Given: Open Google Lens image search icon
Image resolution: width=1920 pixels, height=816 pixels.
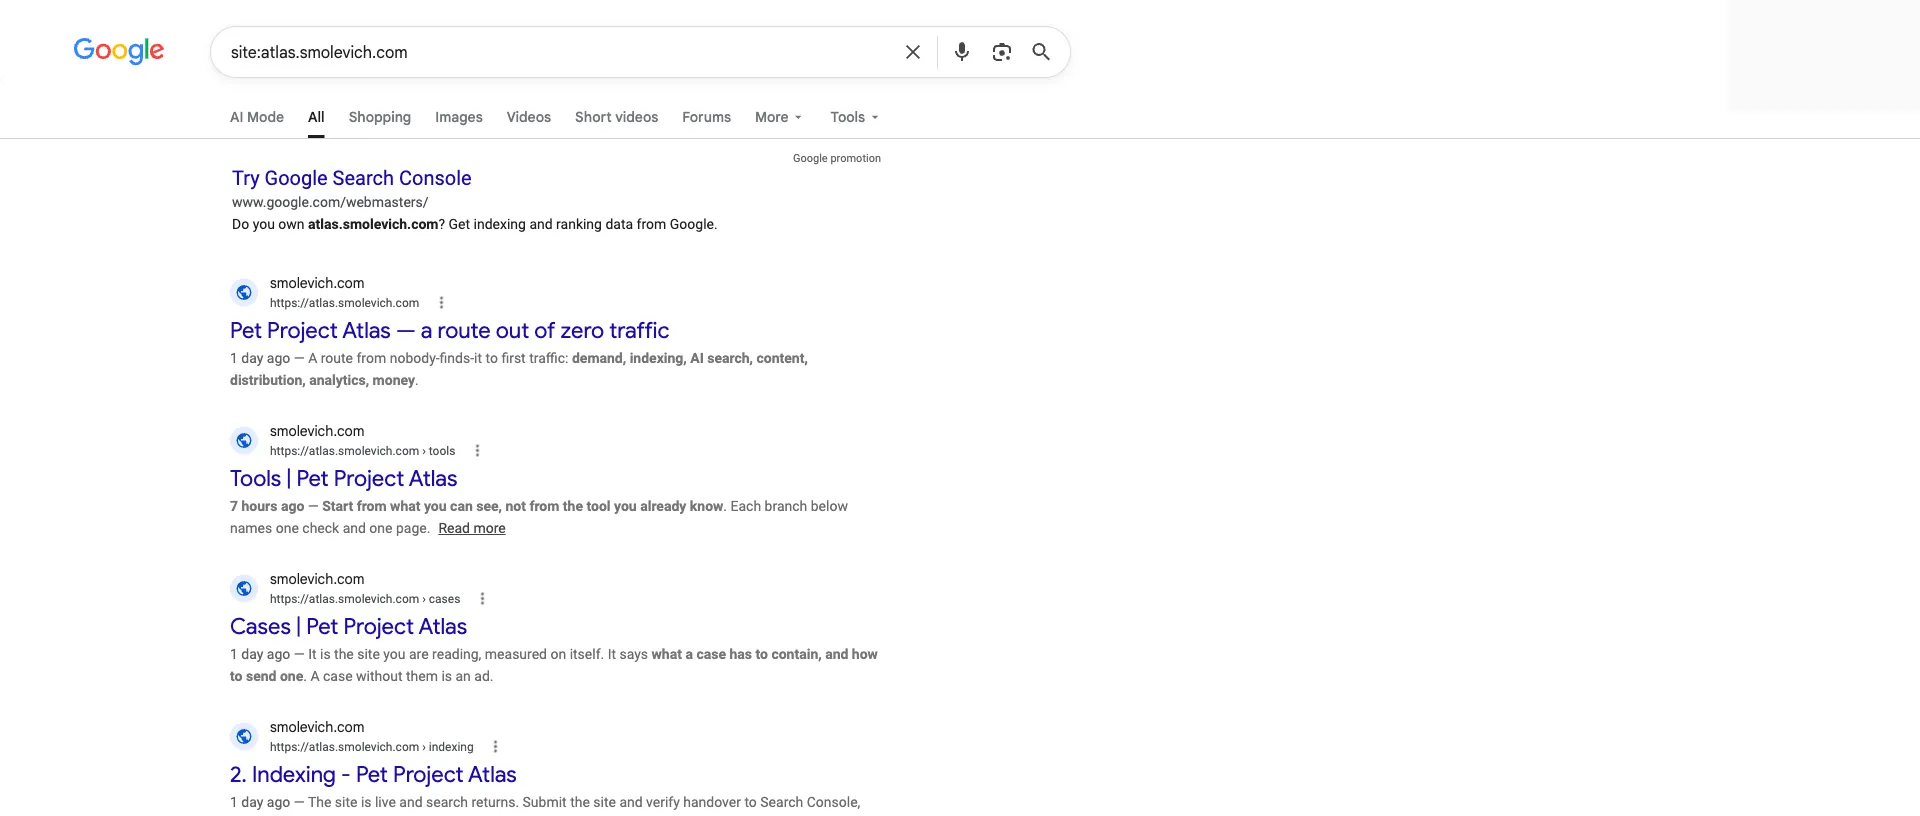Looking at the screenshot, I should coord(1001,52).
